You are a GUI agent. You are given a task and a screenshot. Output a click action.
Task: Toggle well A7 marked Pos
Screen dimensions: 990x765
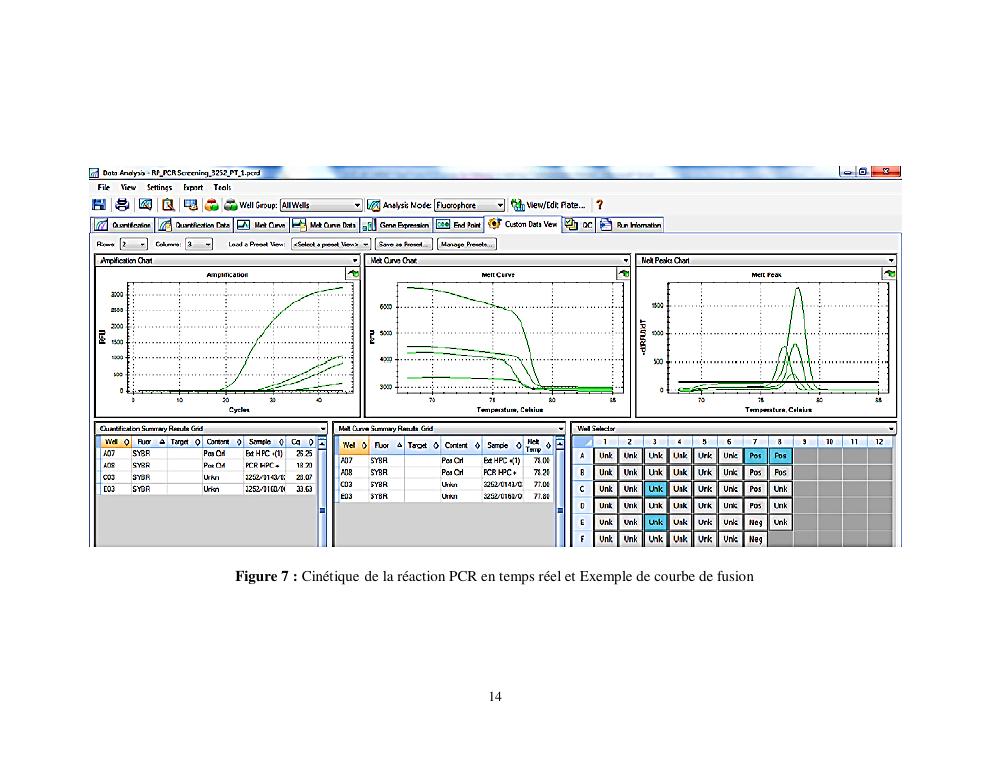(756, 456)
